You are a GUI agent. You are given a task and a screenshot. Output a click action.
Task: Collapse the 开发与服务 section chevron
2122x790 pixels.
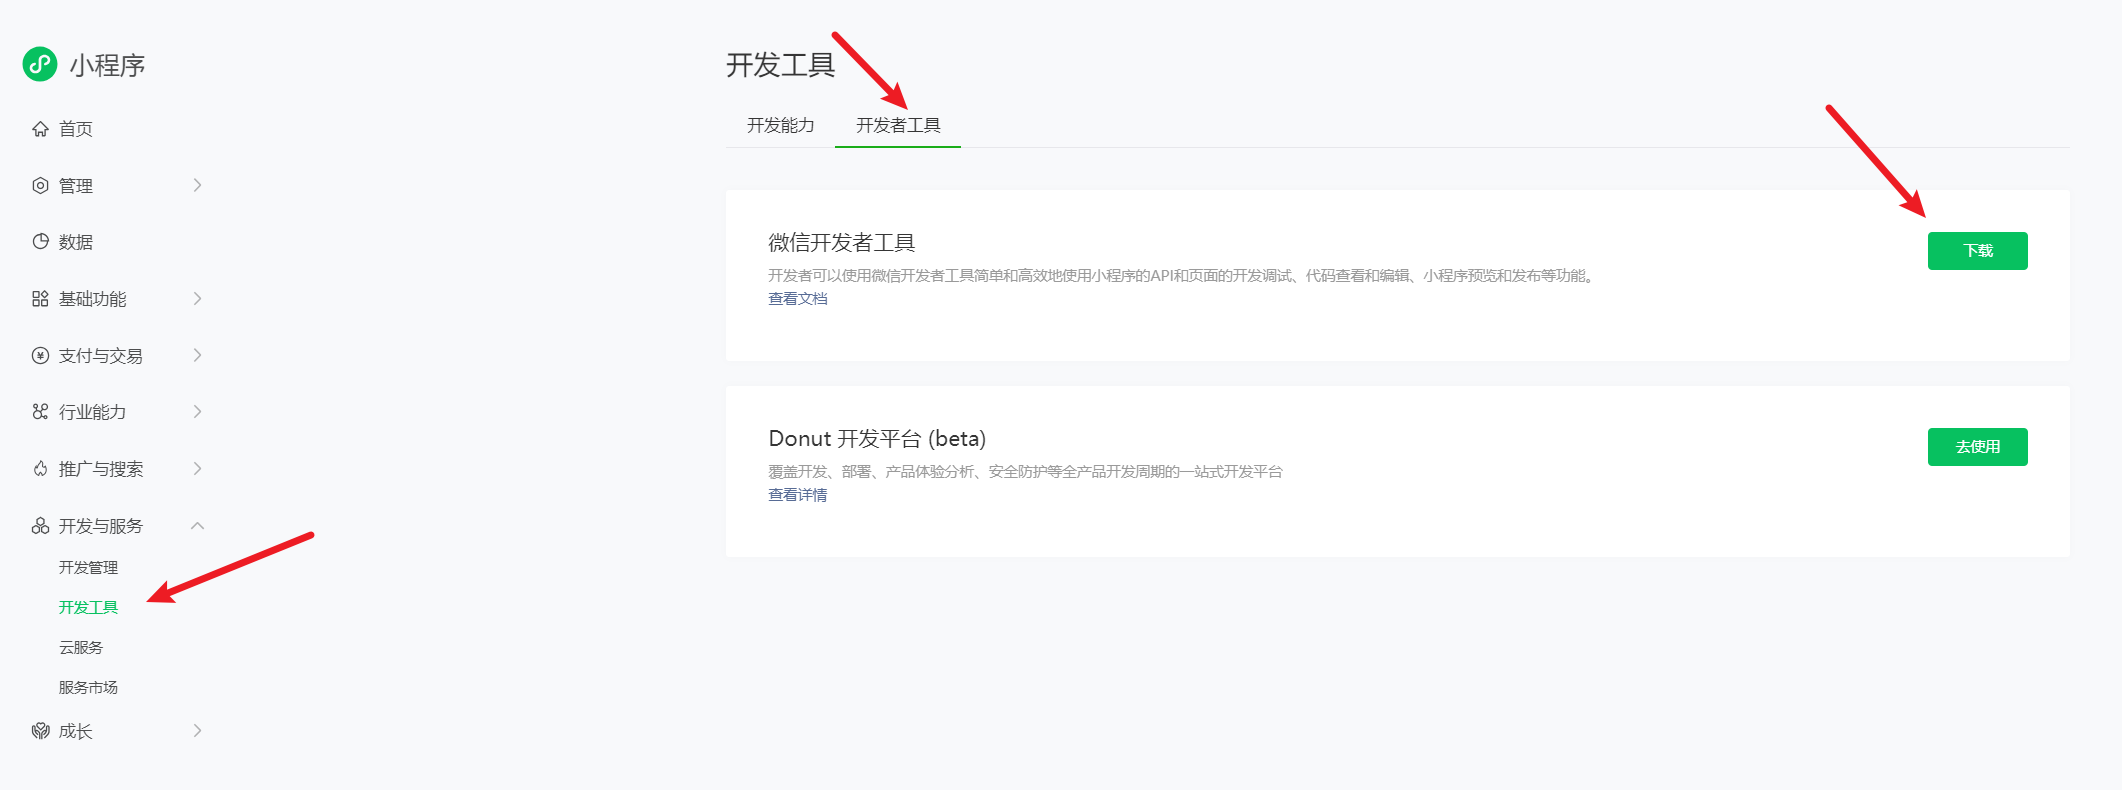coord(197,525)
